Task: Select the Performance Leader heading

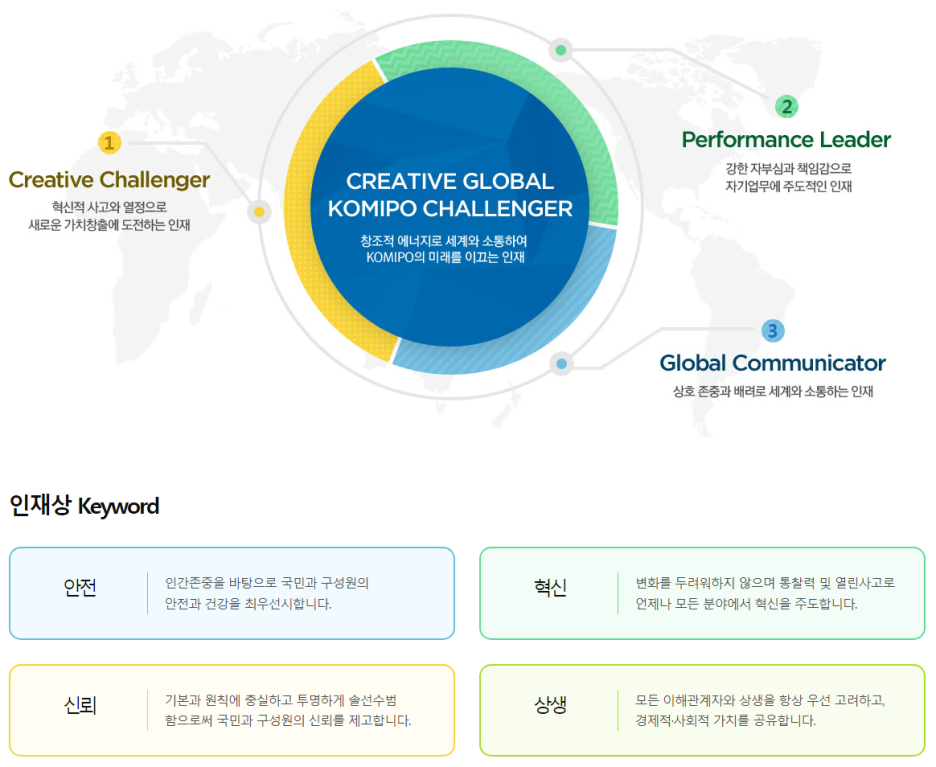Action: 786,140
